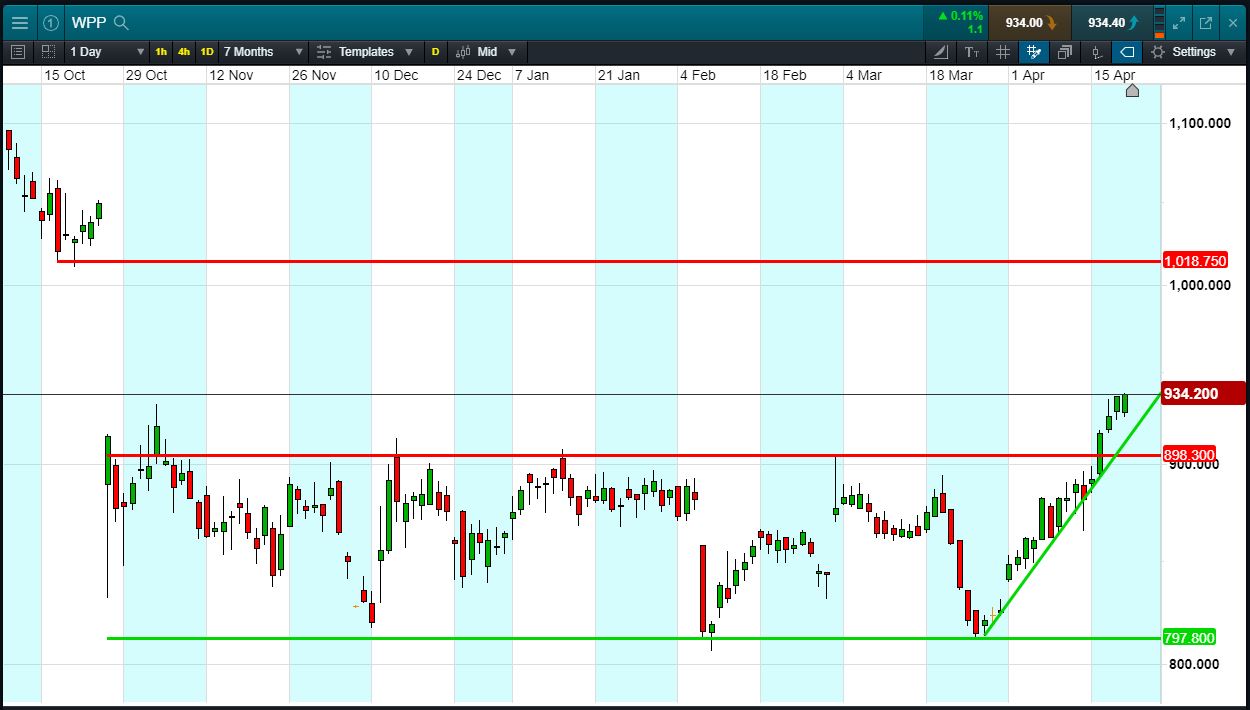This screenshot has width=1250, height=710.
Task: Select the text annotation Tt tool
Action: tap(972, 52)
